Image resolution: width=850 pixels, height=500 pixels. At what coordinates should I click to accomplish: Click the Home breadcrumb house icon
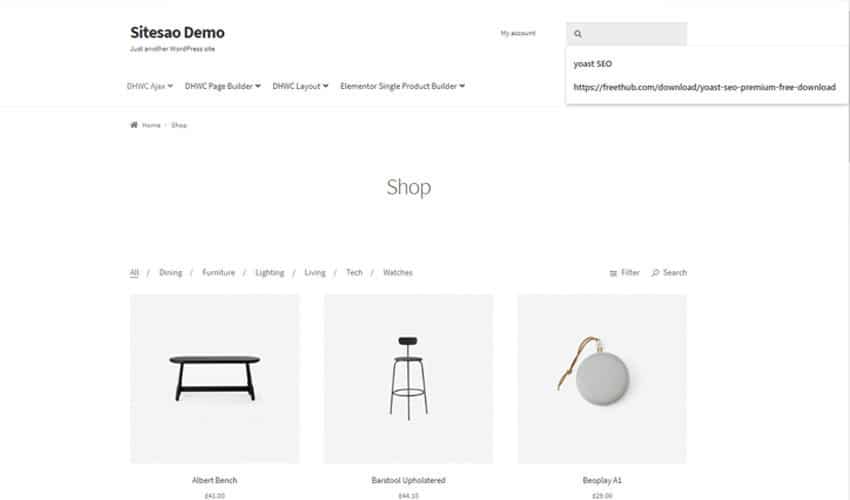[x=134, y=125]
